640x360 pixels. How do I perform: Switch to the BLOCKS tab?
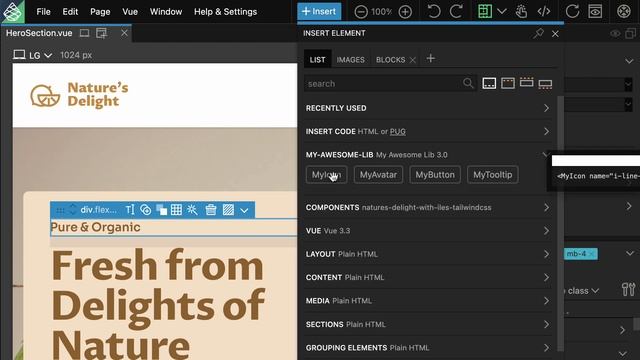[x=390, y=60]
